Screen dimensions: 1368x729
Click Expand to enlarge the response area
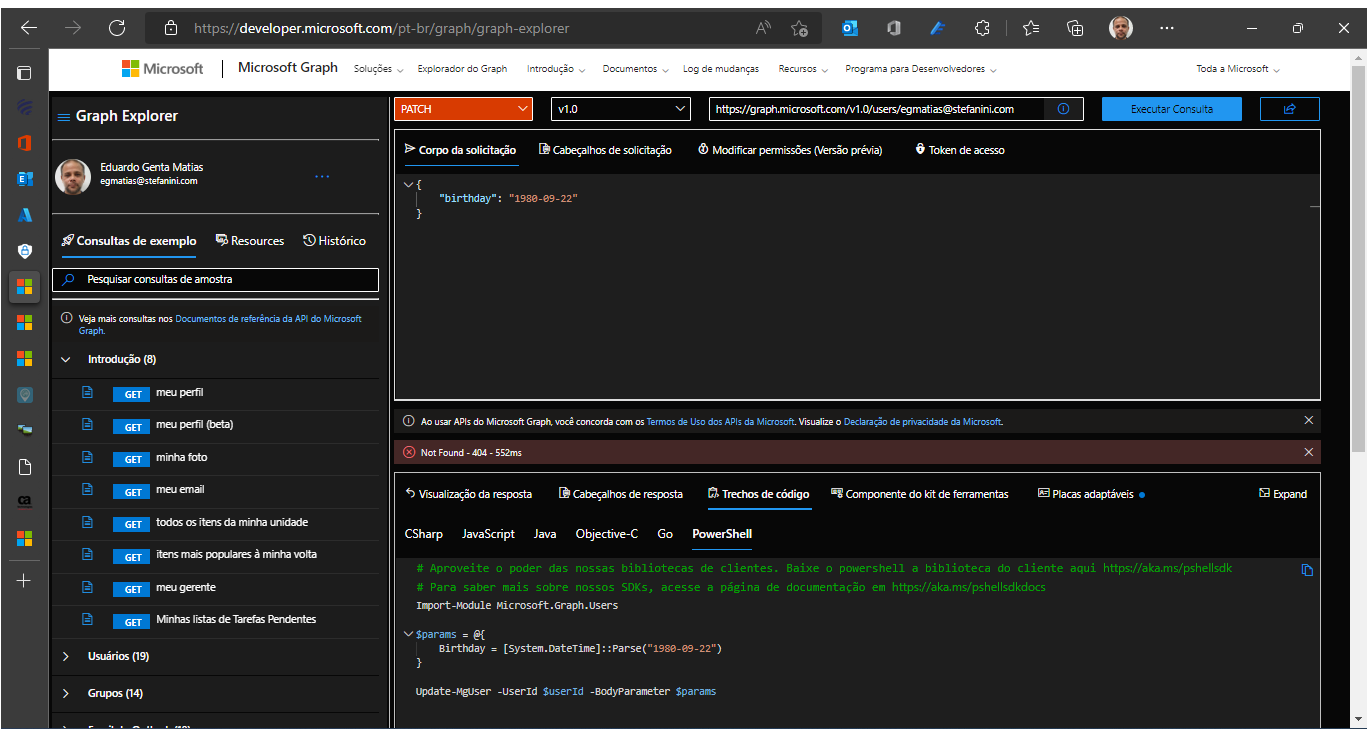coord(1283,494)
